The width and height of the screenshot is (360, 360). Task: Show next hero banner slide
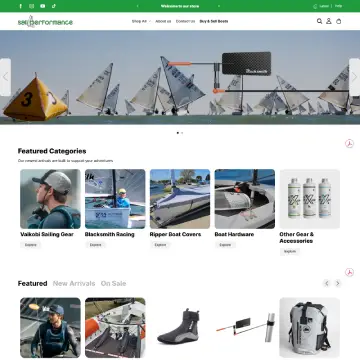[x=354, y=77]
